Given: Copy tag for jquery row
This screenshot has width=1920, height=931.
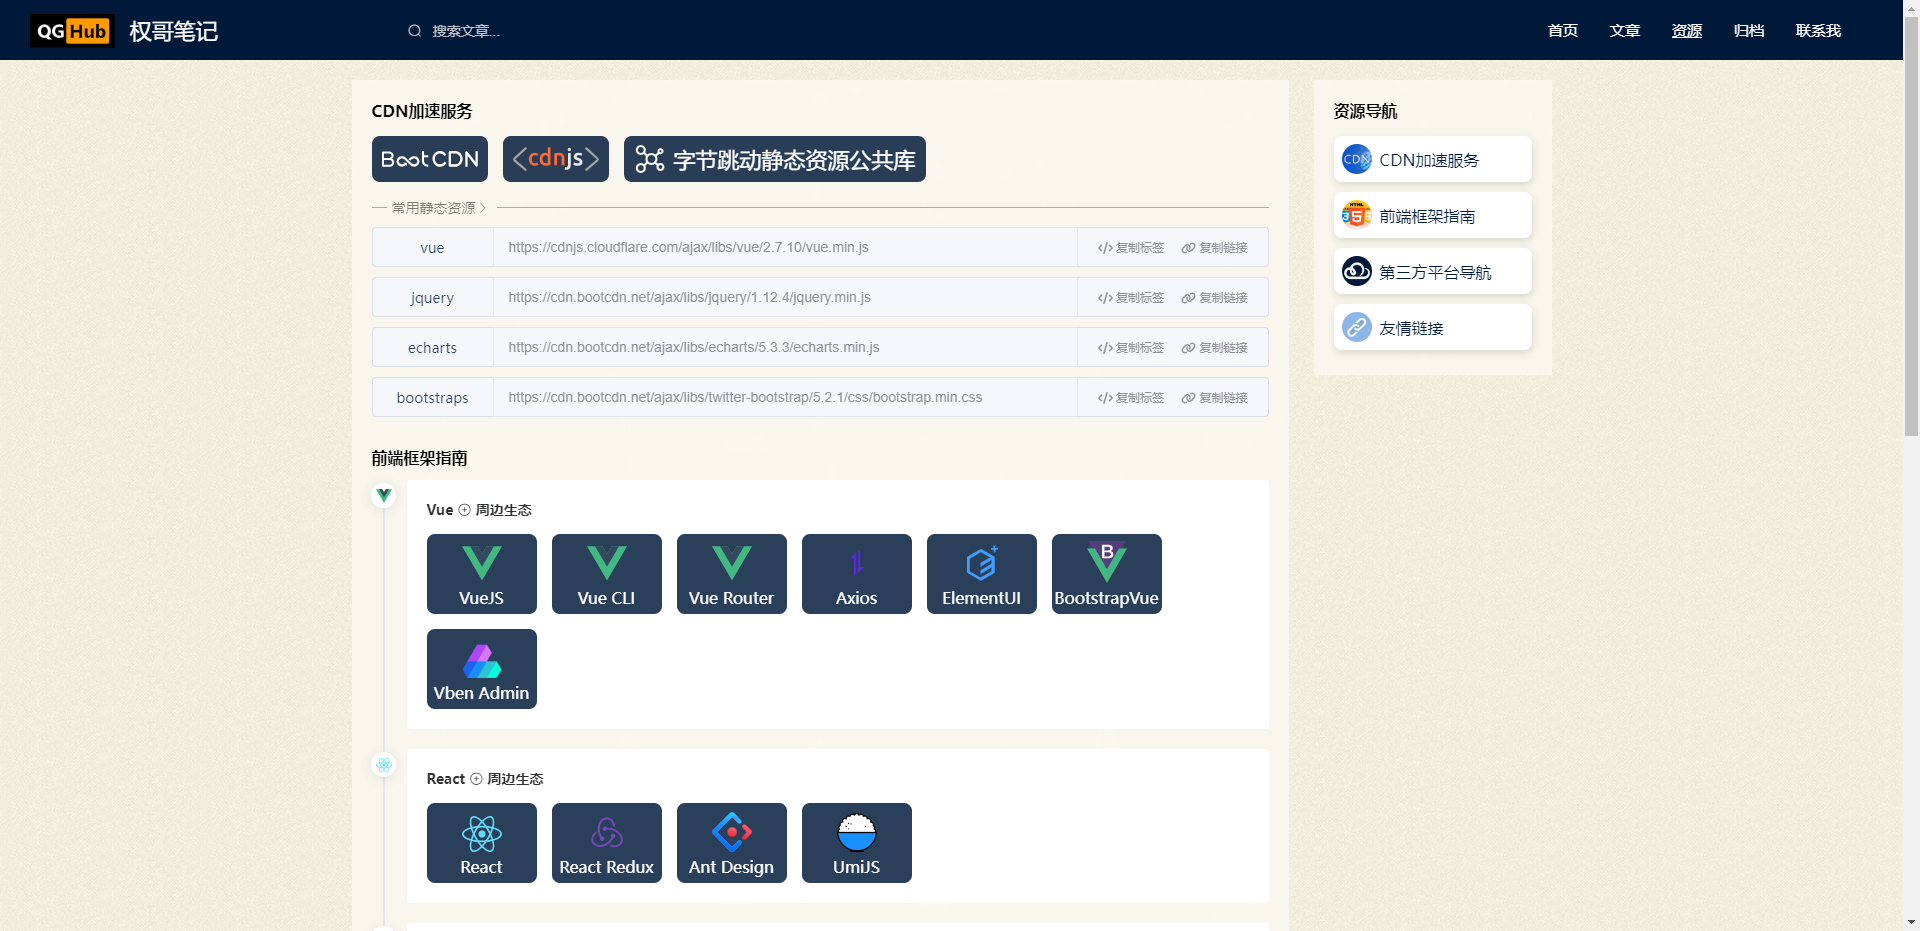Looking at the screenshot, I should pyautogui.click(x=1131, y=298).
